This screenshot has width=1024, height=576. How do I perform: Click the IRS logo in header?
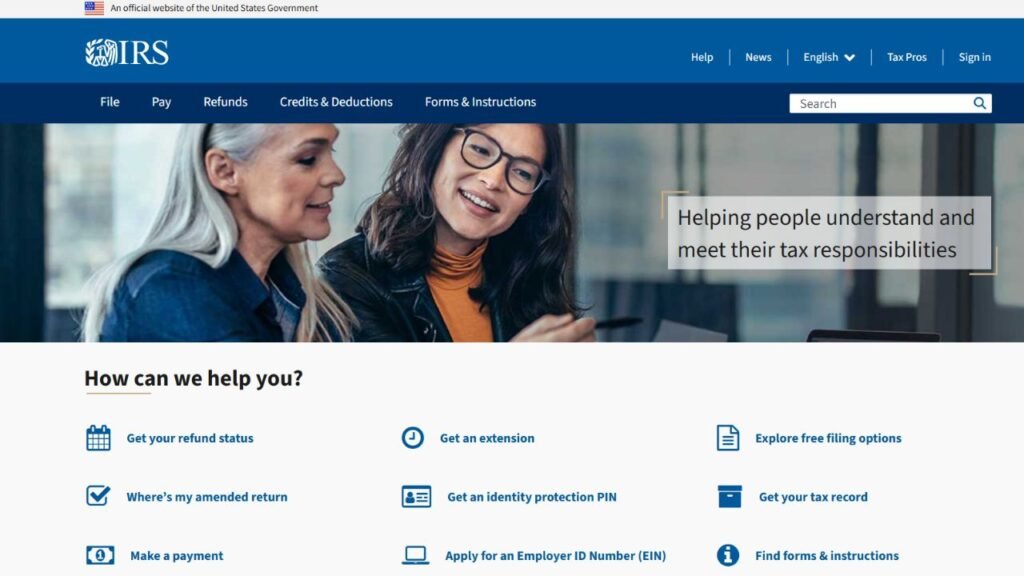pos(127,53)
